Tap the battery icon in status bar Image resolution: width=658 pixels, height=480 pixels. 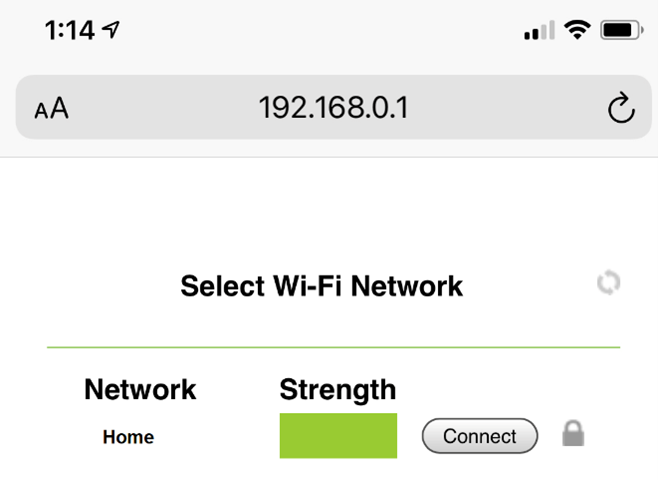622,31
